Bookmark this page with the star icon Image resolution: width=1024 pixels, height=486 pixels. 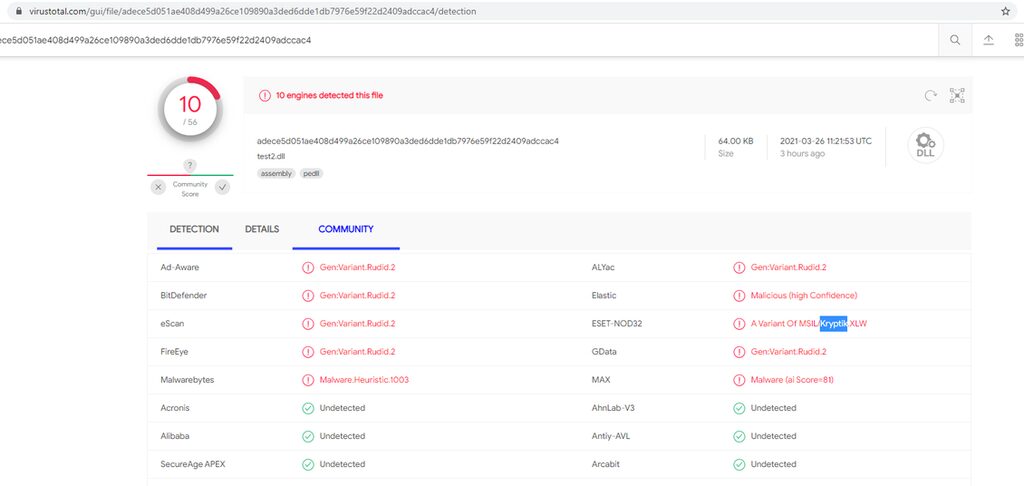click(1006, 11)
